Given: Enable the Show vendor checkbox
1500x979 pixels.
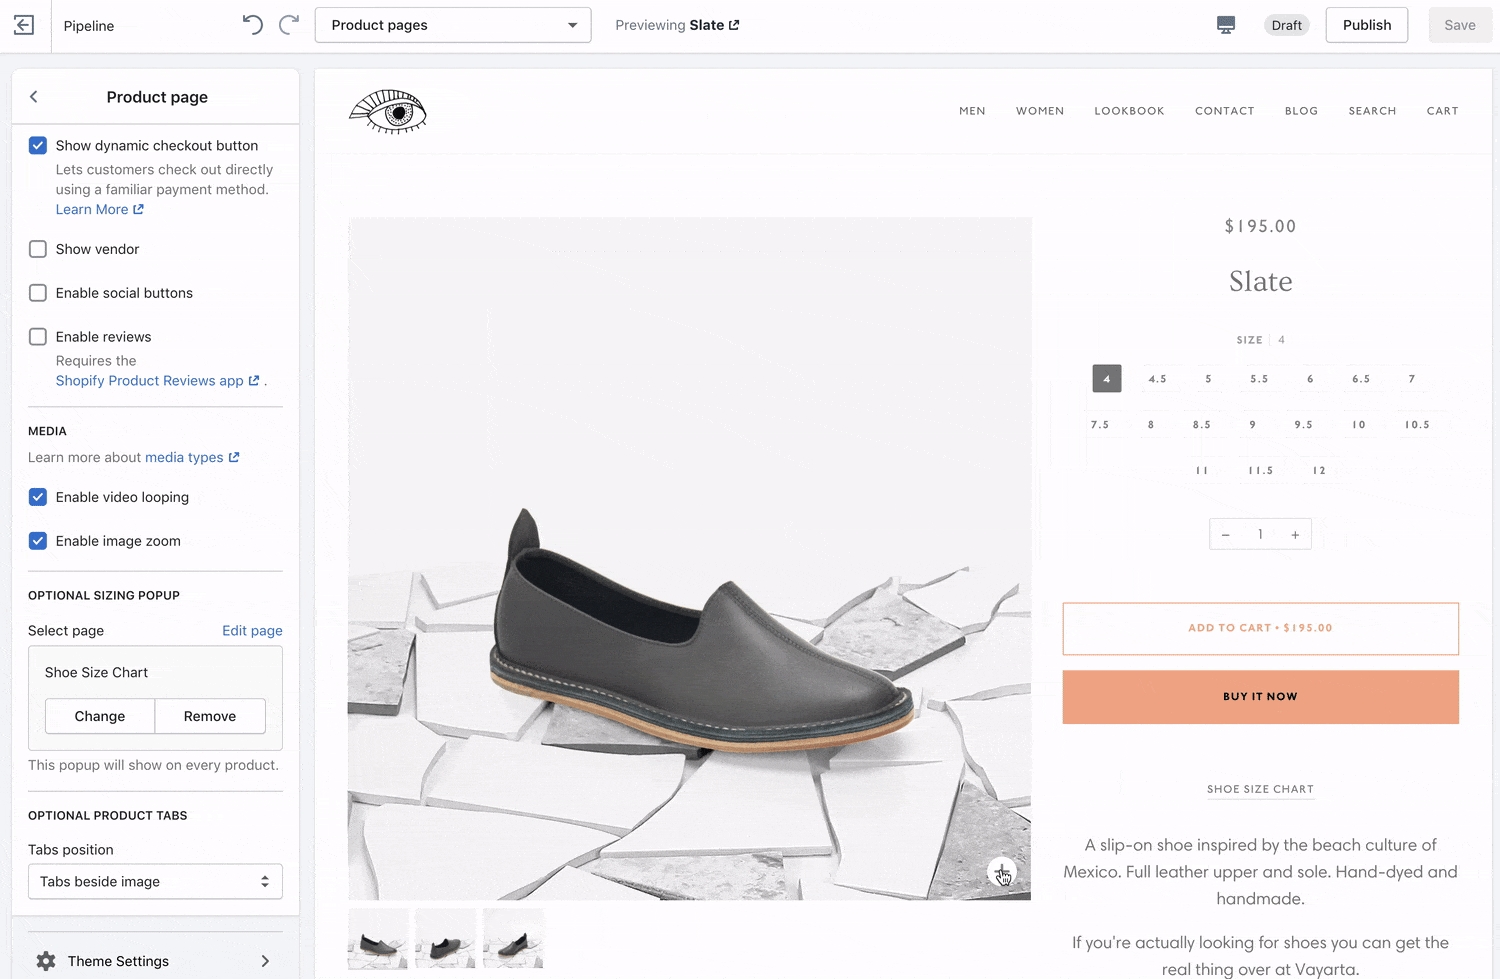Looking at the screenshot, I should 38,249.
